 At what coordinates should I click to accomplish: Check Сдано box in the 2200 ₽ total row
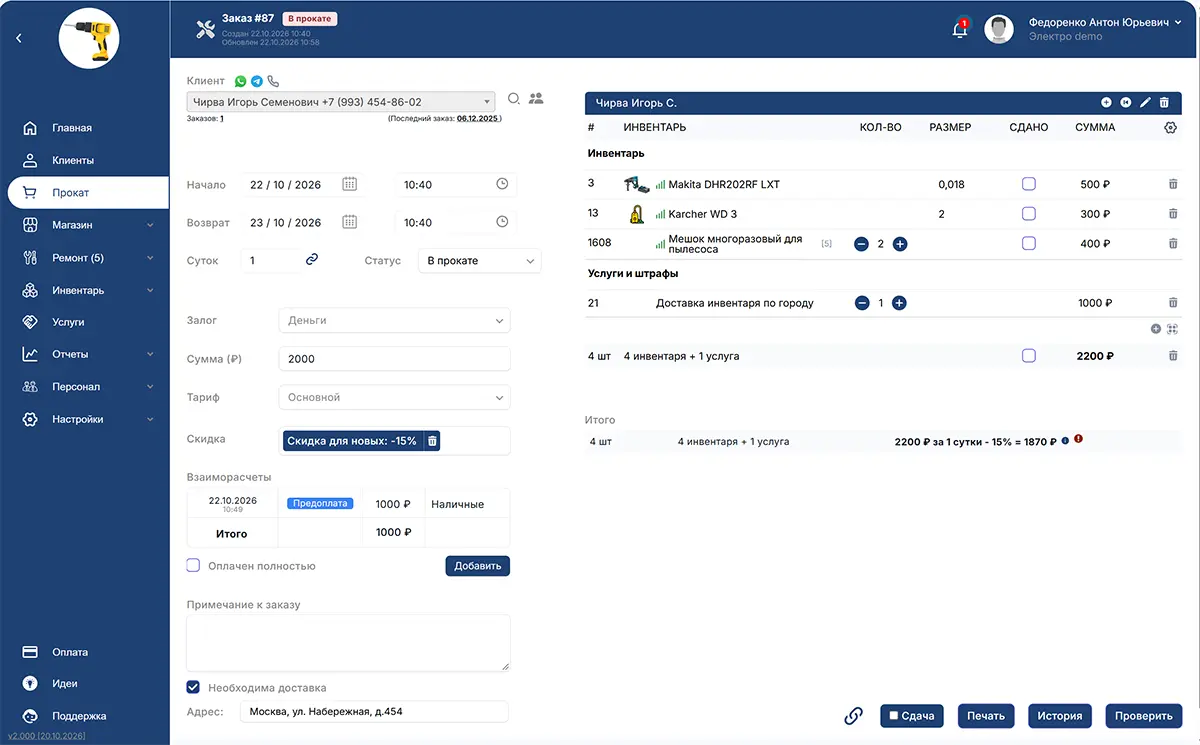point(1029,356)
